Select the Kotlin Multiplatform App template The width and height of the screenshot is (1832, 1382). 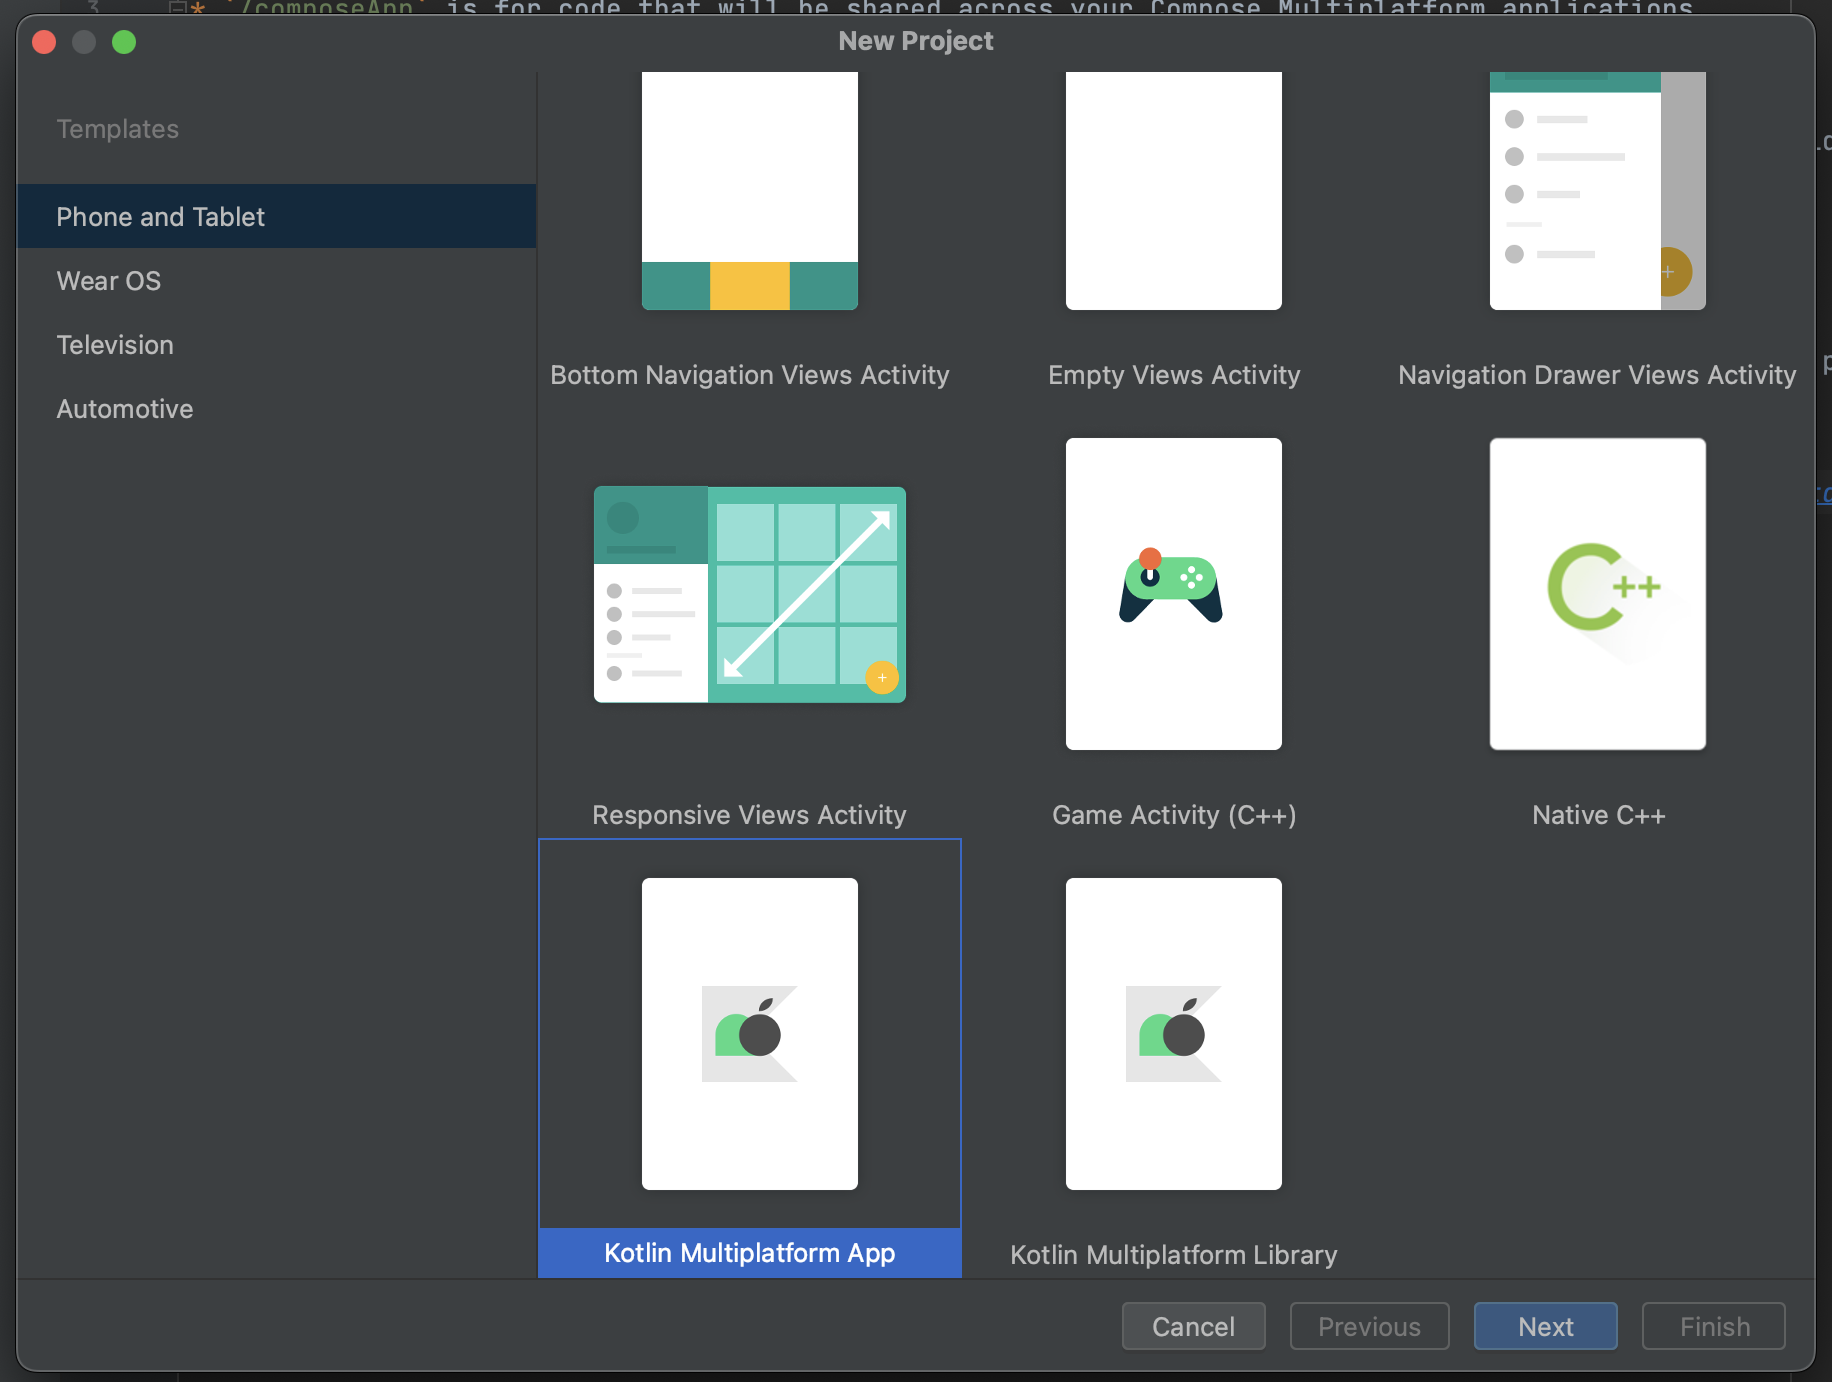749,1034
